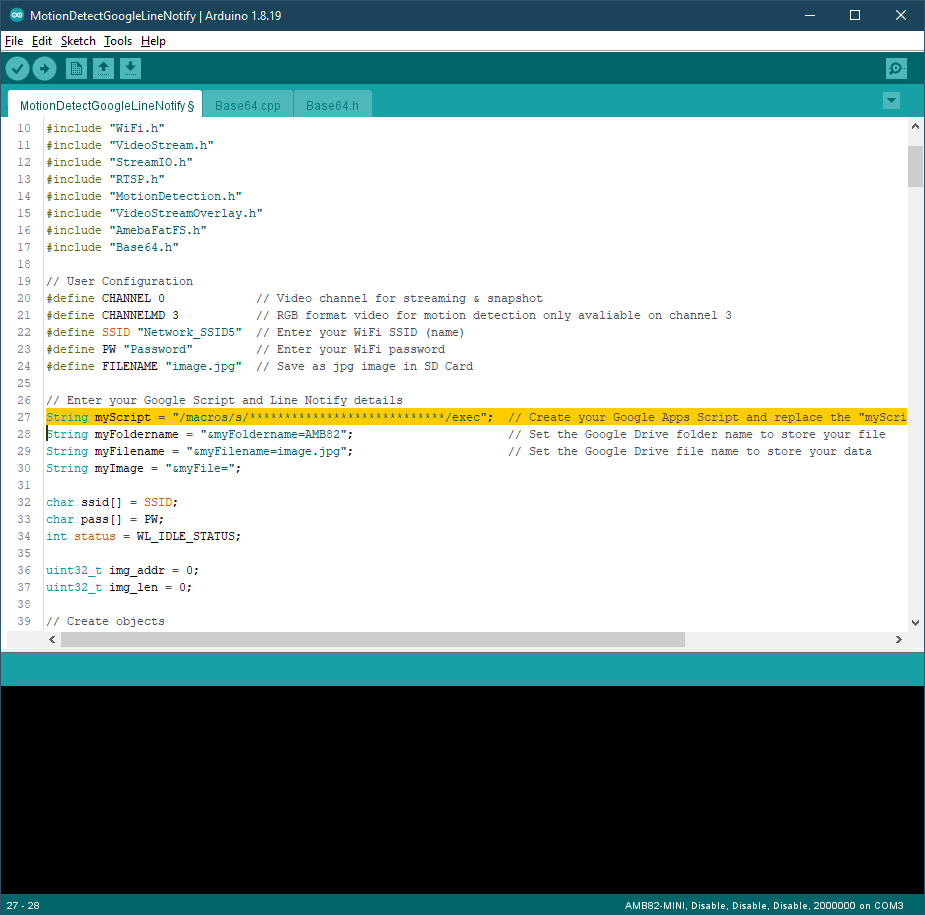The image size is (925, 915).
Task: Click the Verify checkmark button
Action: pos(18,69)
